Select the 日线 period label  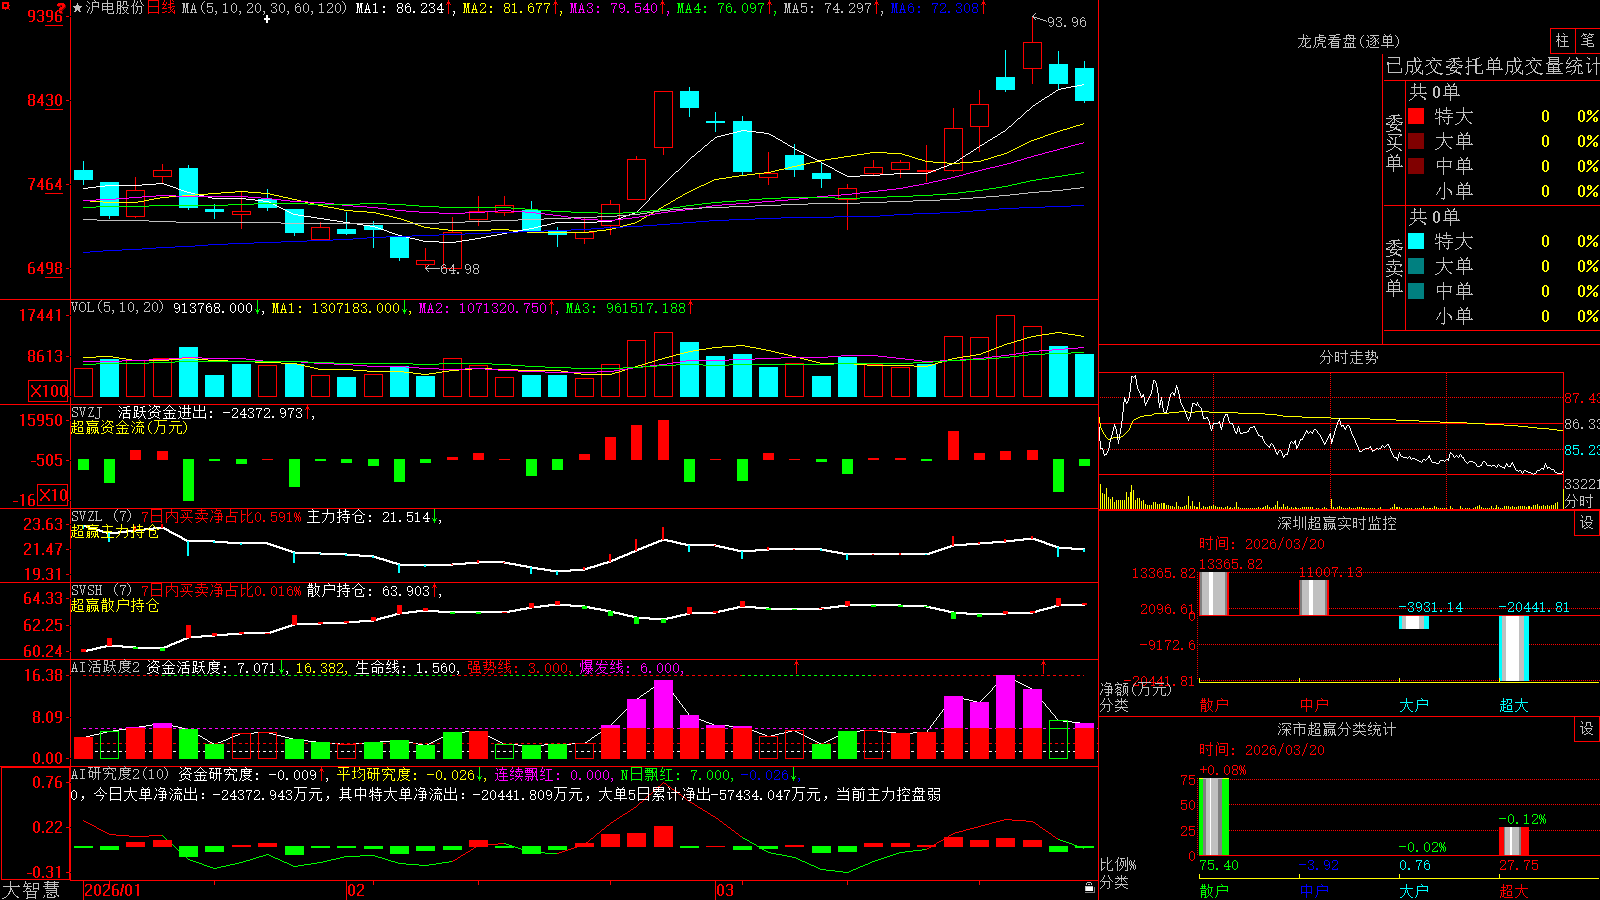click(x=161, y=8)
